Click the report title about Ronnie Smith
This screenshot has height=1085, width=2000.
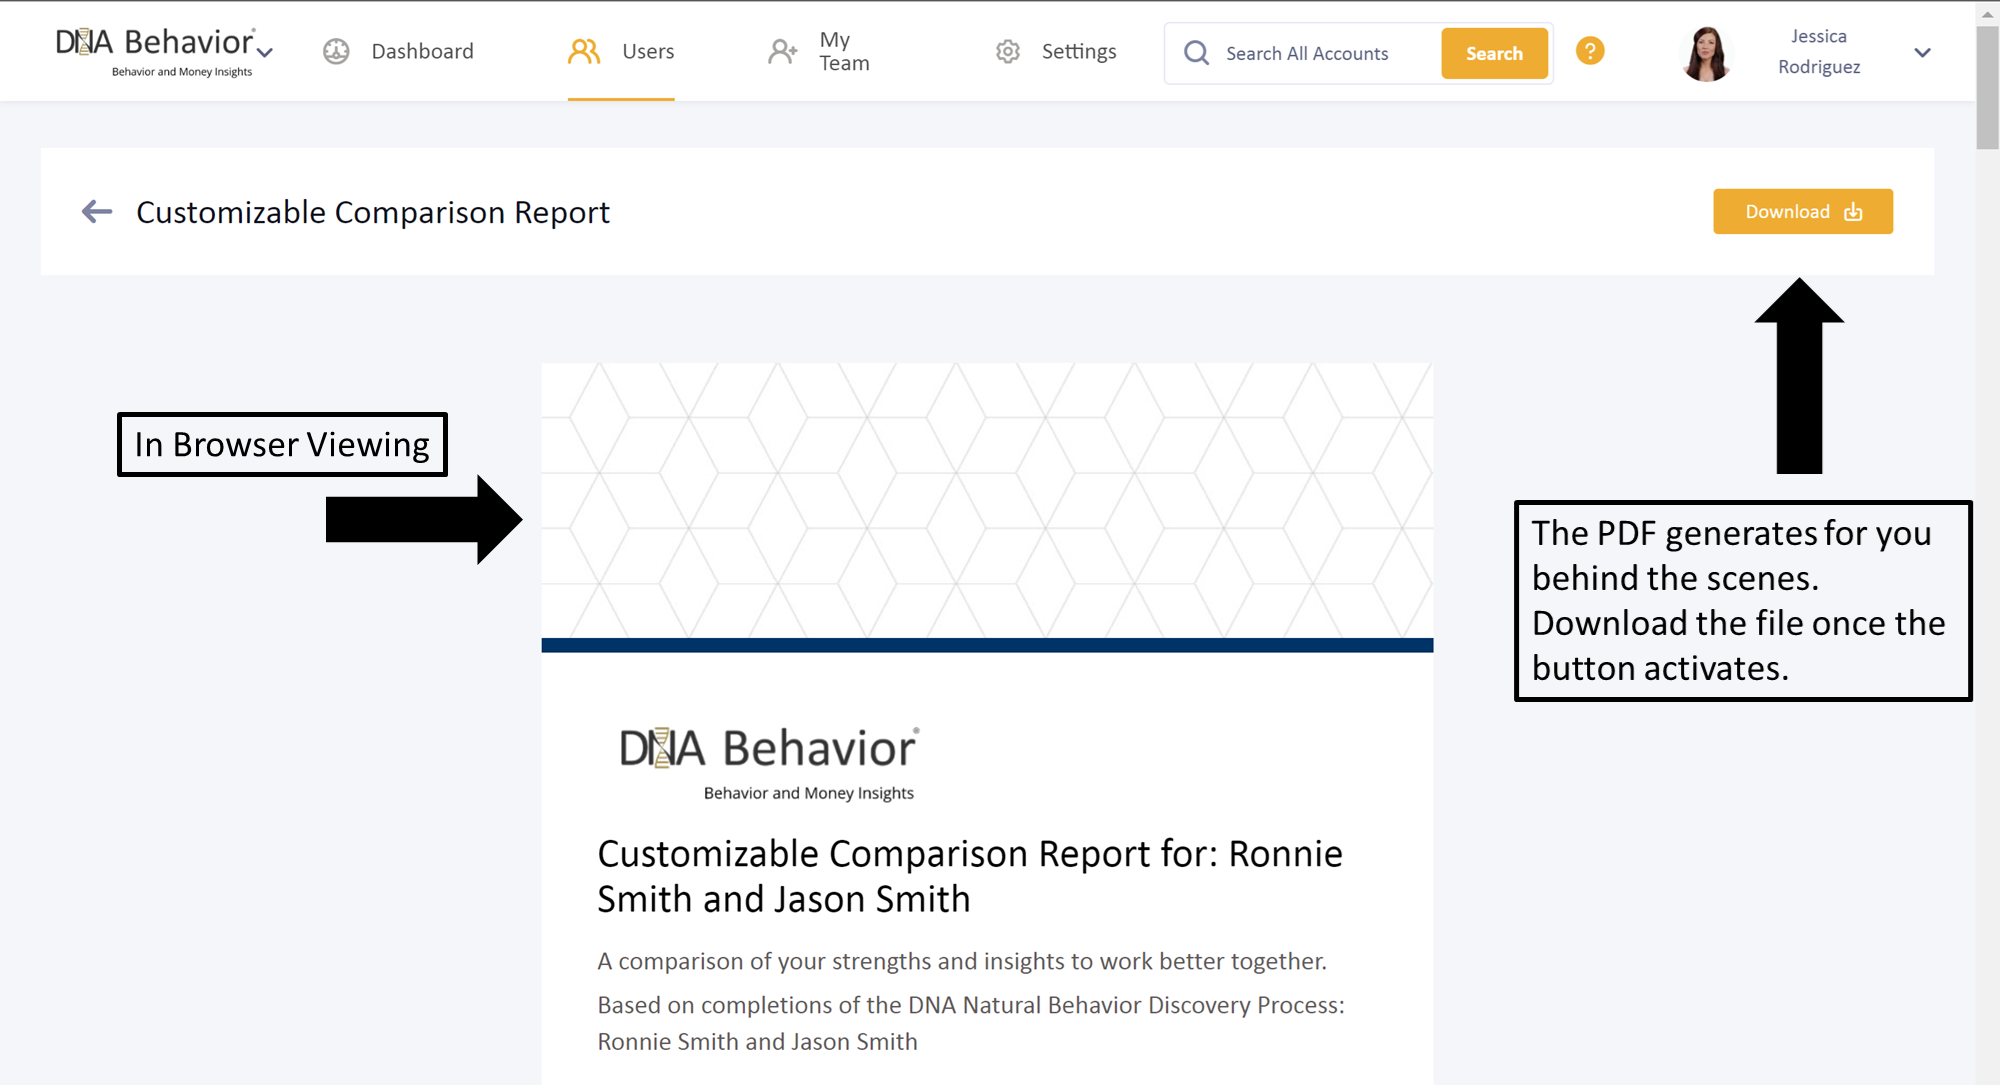(x=969, y=876)
